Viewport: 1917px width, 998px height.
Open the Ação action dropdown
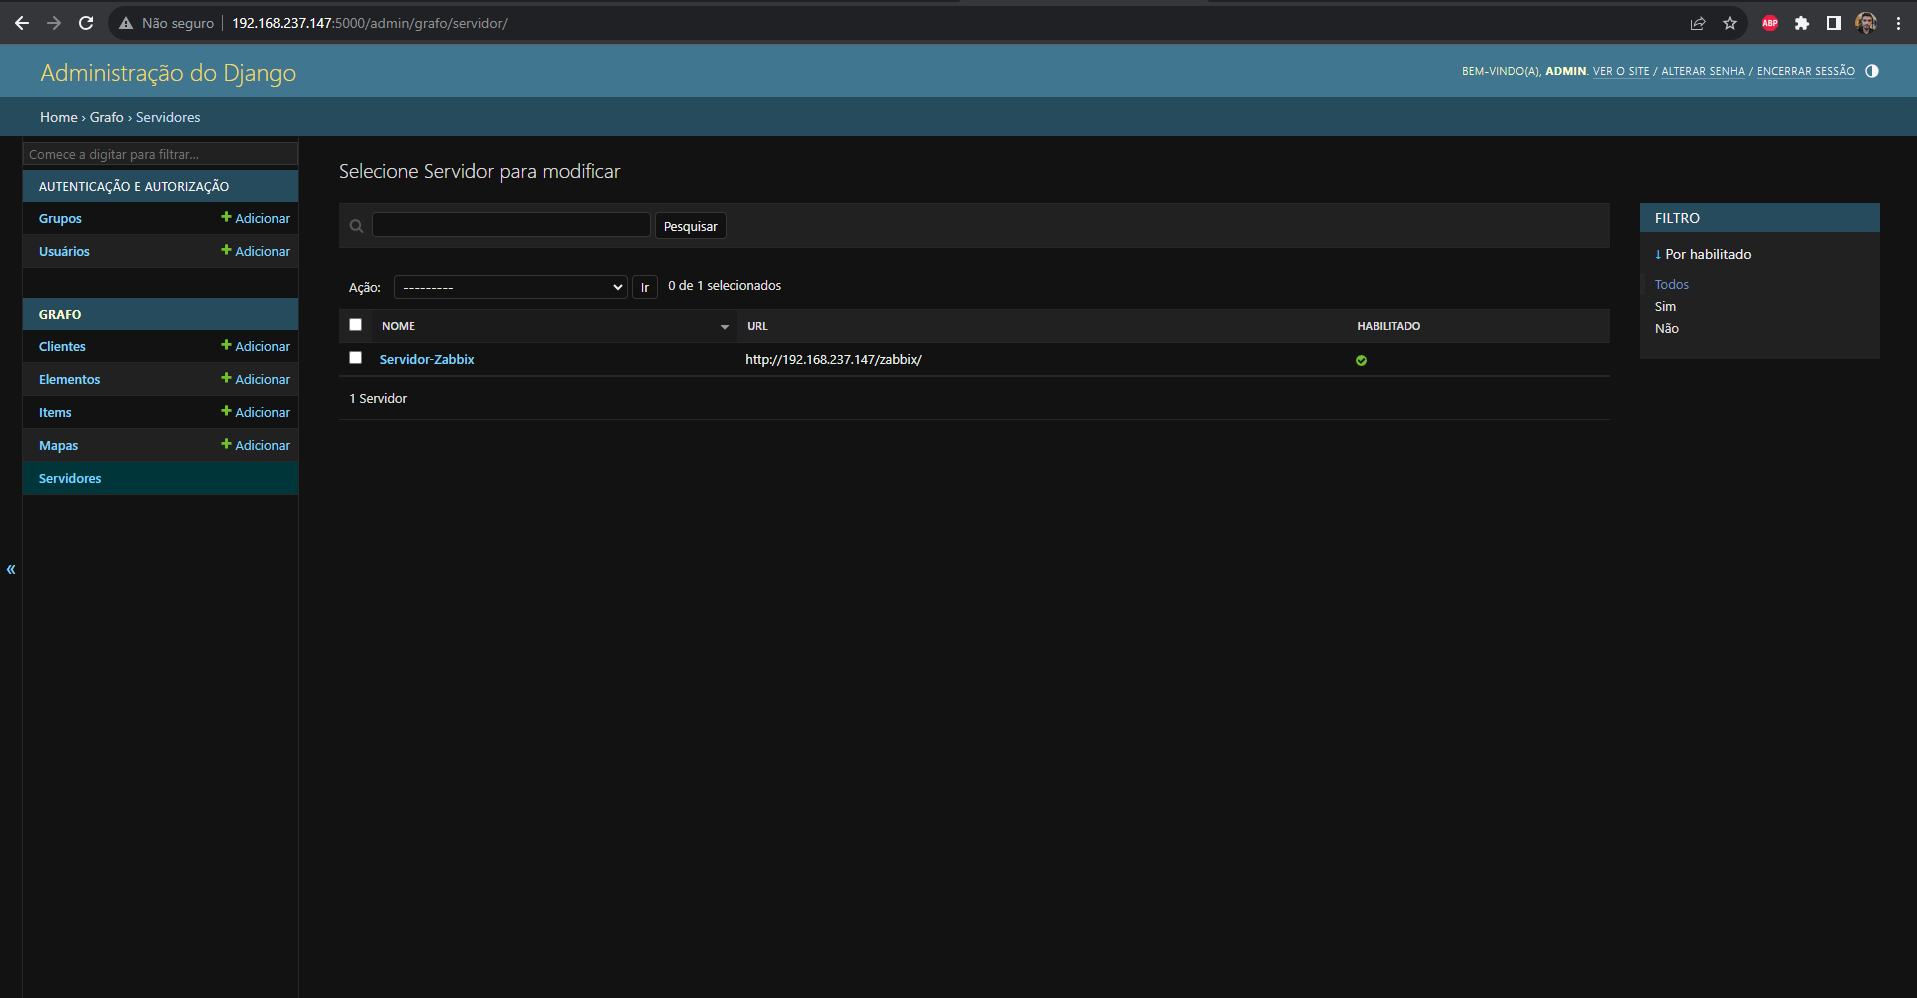point(511,287)
